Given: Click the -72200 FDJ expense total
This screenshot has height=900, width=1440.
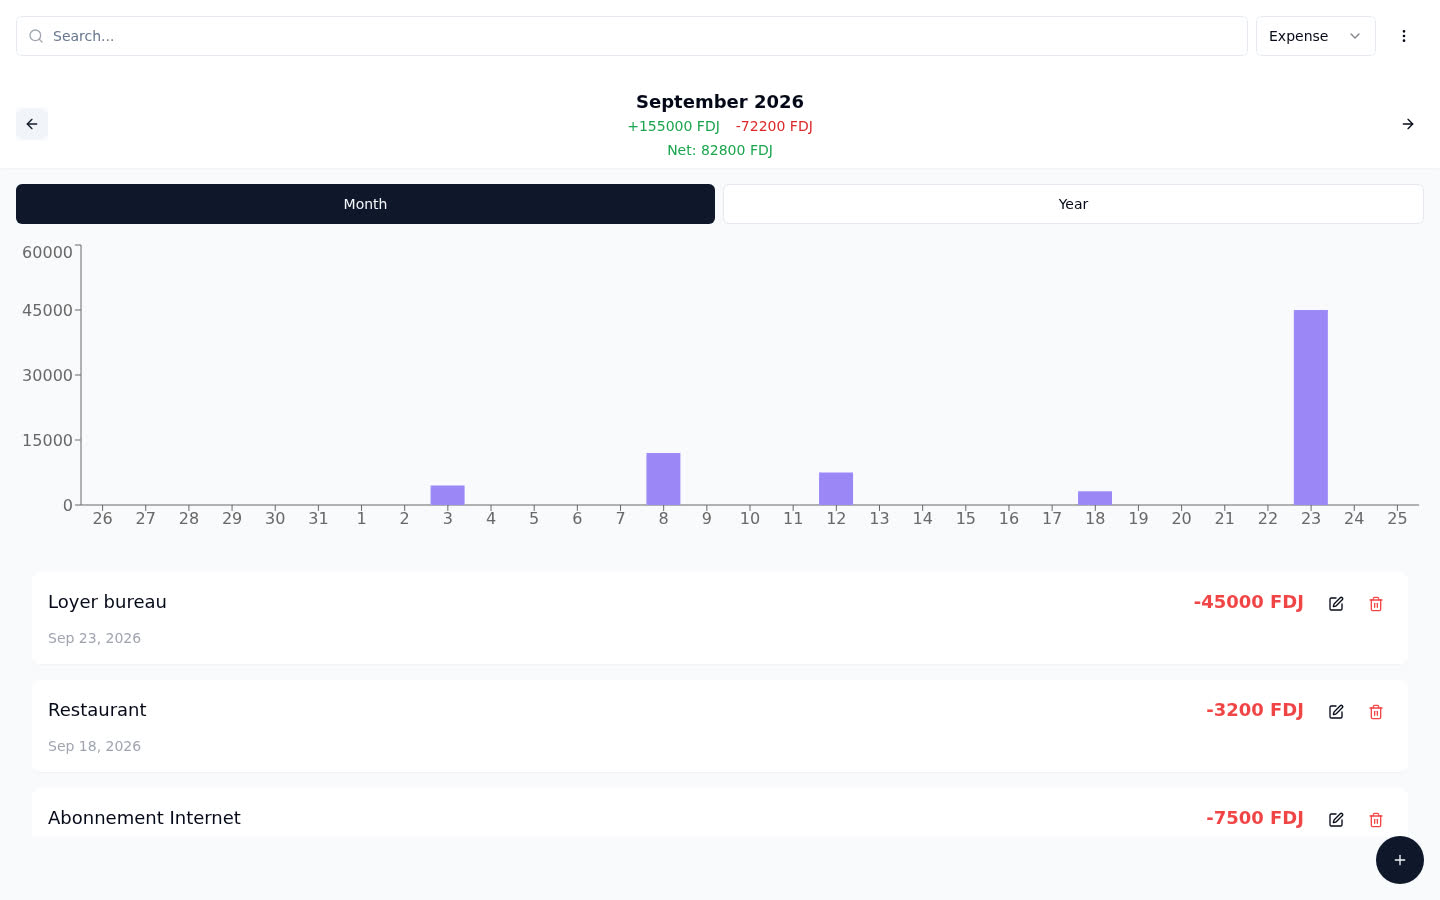Looking at the screenshot, I should 774,126.
